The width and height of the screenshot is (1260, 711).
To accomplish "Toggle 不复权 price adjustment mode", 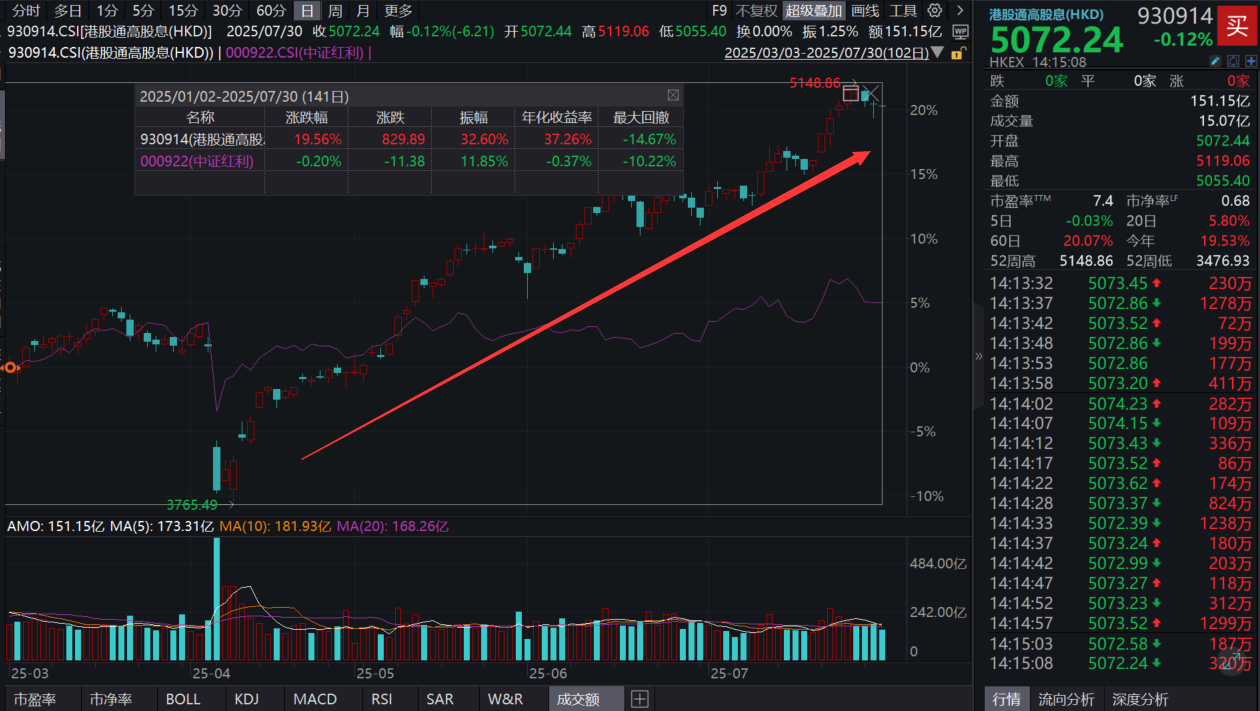I will pyautogui.click(x=759, y=11).
